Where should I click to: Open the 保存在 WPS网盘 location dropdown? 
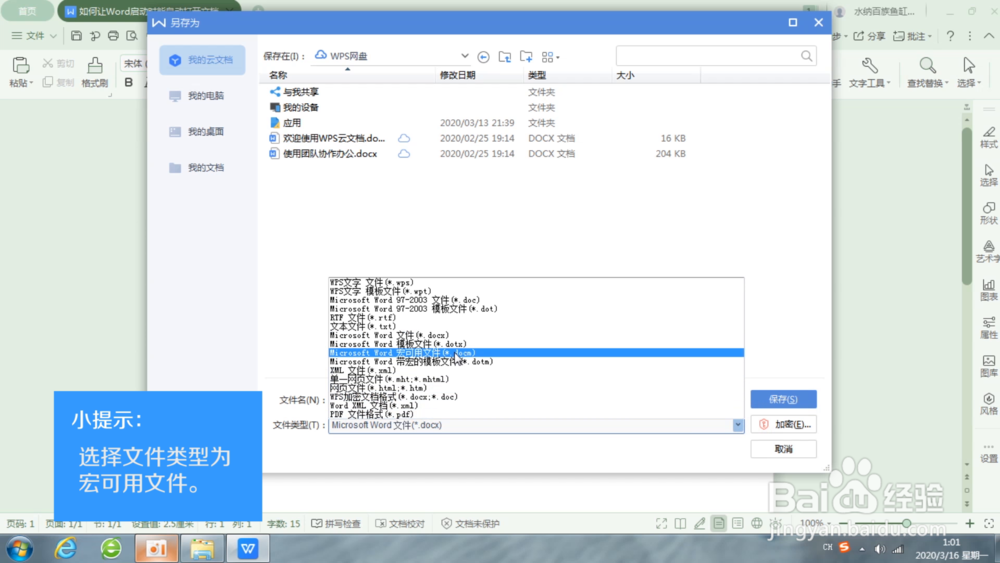pos(464,56)
